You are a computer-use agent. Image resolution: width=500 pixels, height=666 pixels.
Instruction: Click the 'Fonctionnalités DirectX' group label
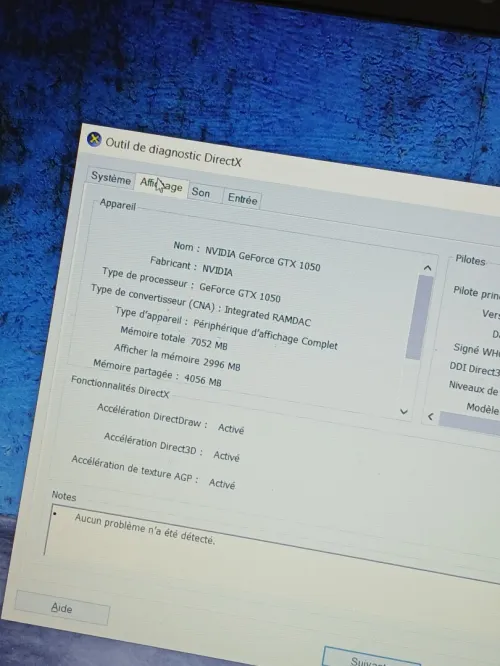coord(120,387)
